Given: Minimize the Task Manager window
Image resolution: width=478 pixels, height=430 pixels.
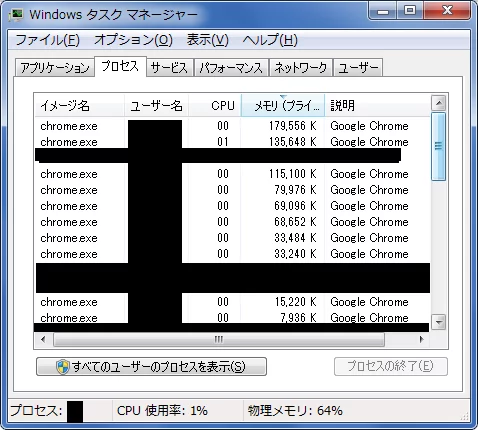Looking at the screenshot, I should (x=383, y=11).
